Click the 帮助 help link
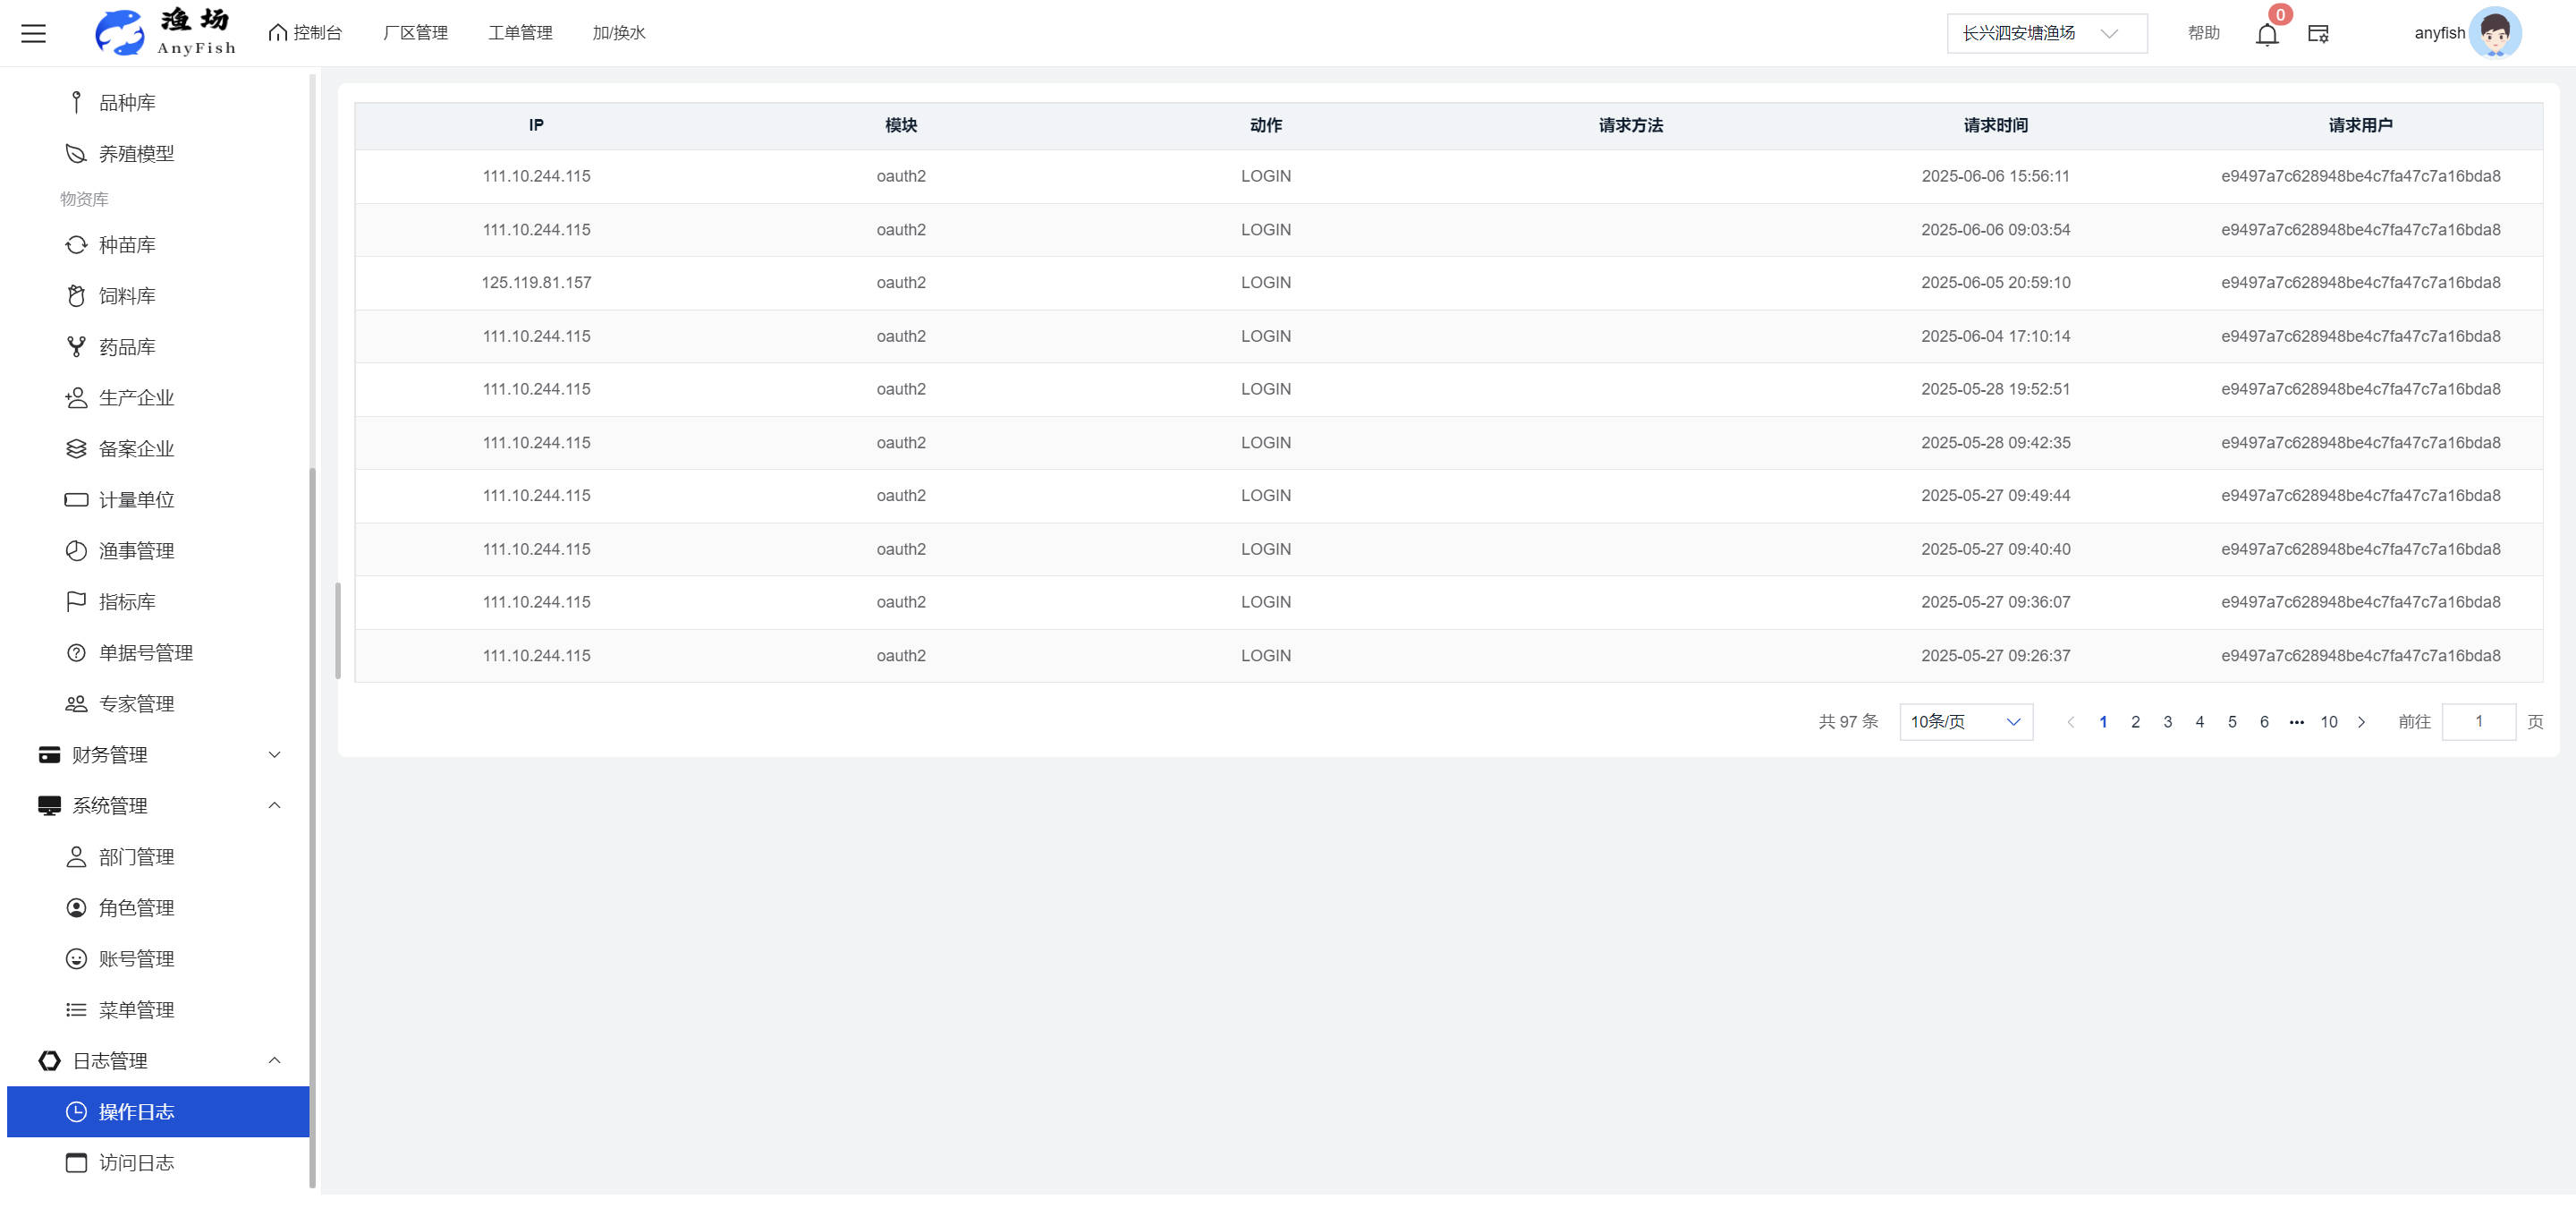This screenshot has height=1208, width=2576. 2203,33
